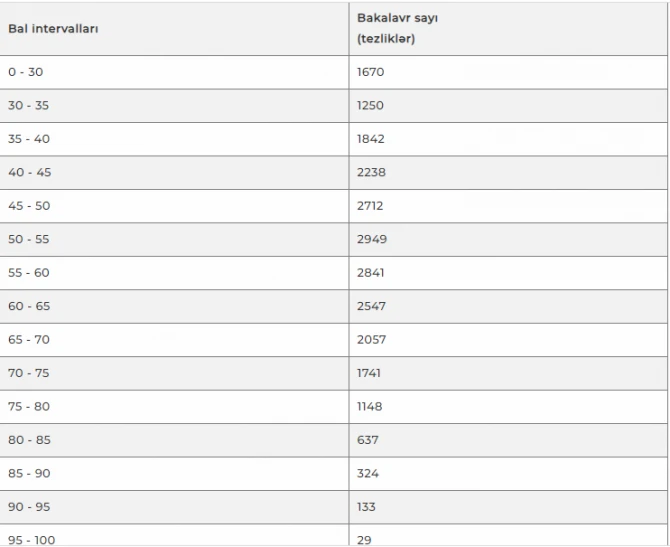Viewport: 670px width, 547px height.
Task: Select the 55 - 60 interval cell
Action: [174, 273]
